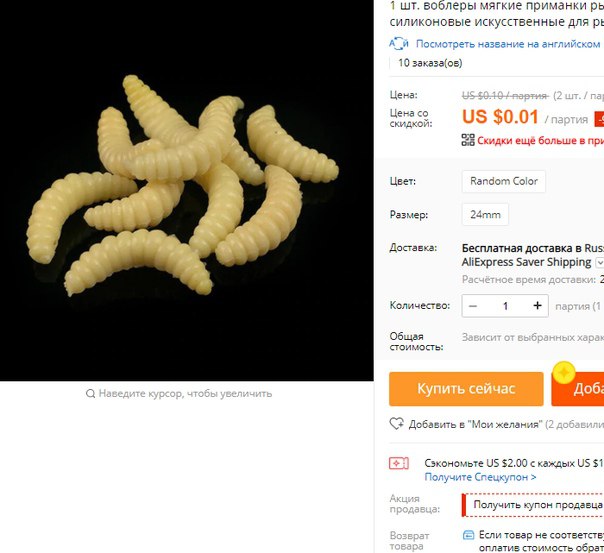The height and width of the screenshot is (553, 604).
Task: Select the 24mm size option
Action: click(x=485, y=214)
